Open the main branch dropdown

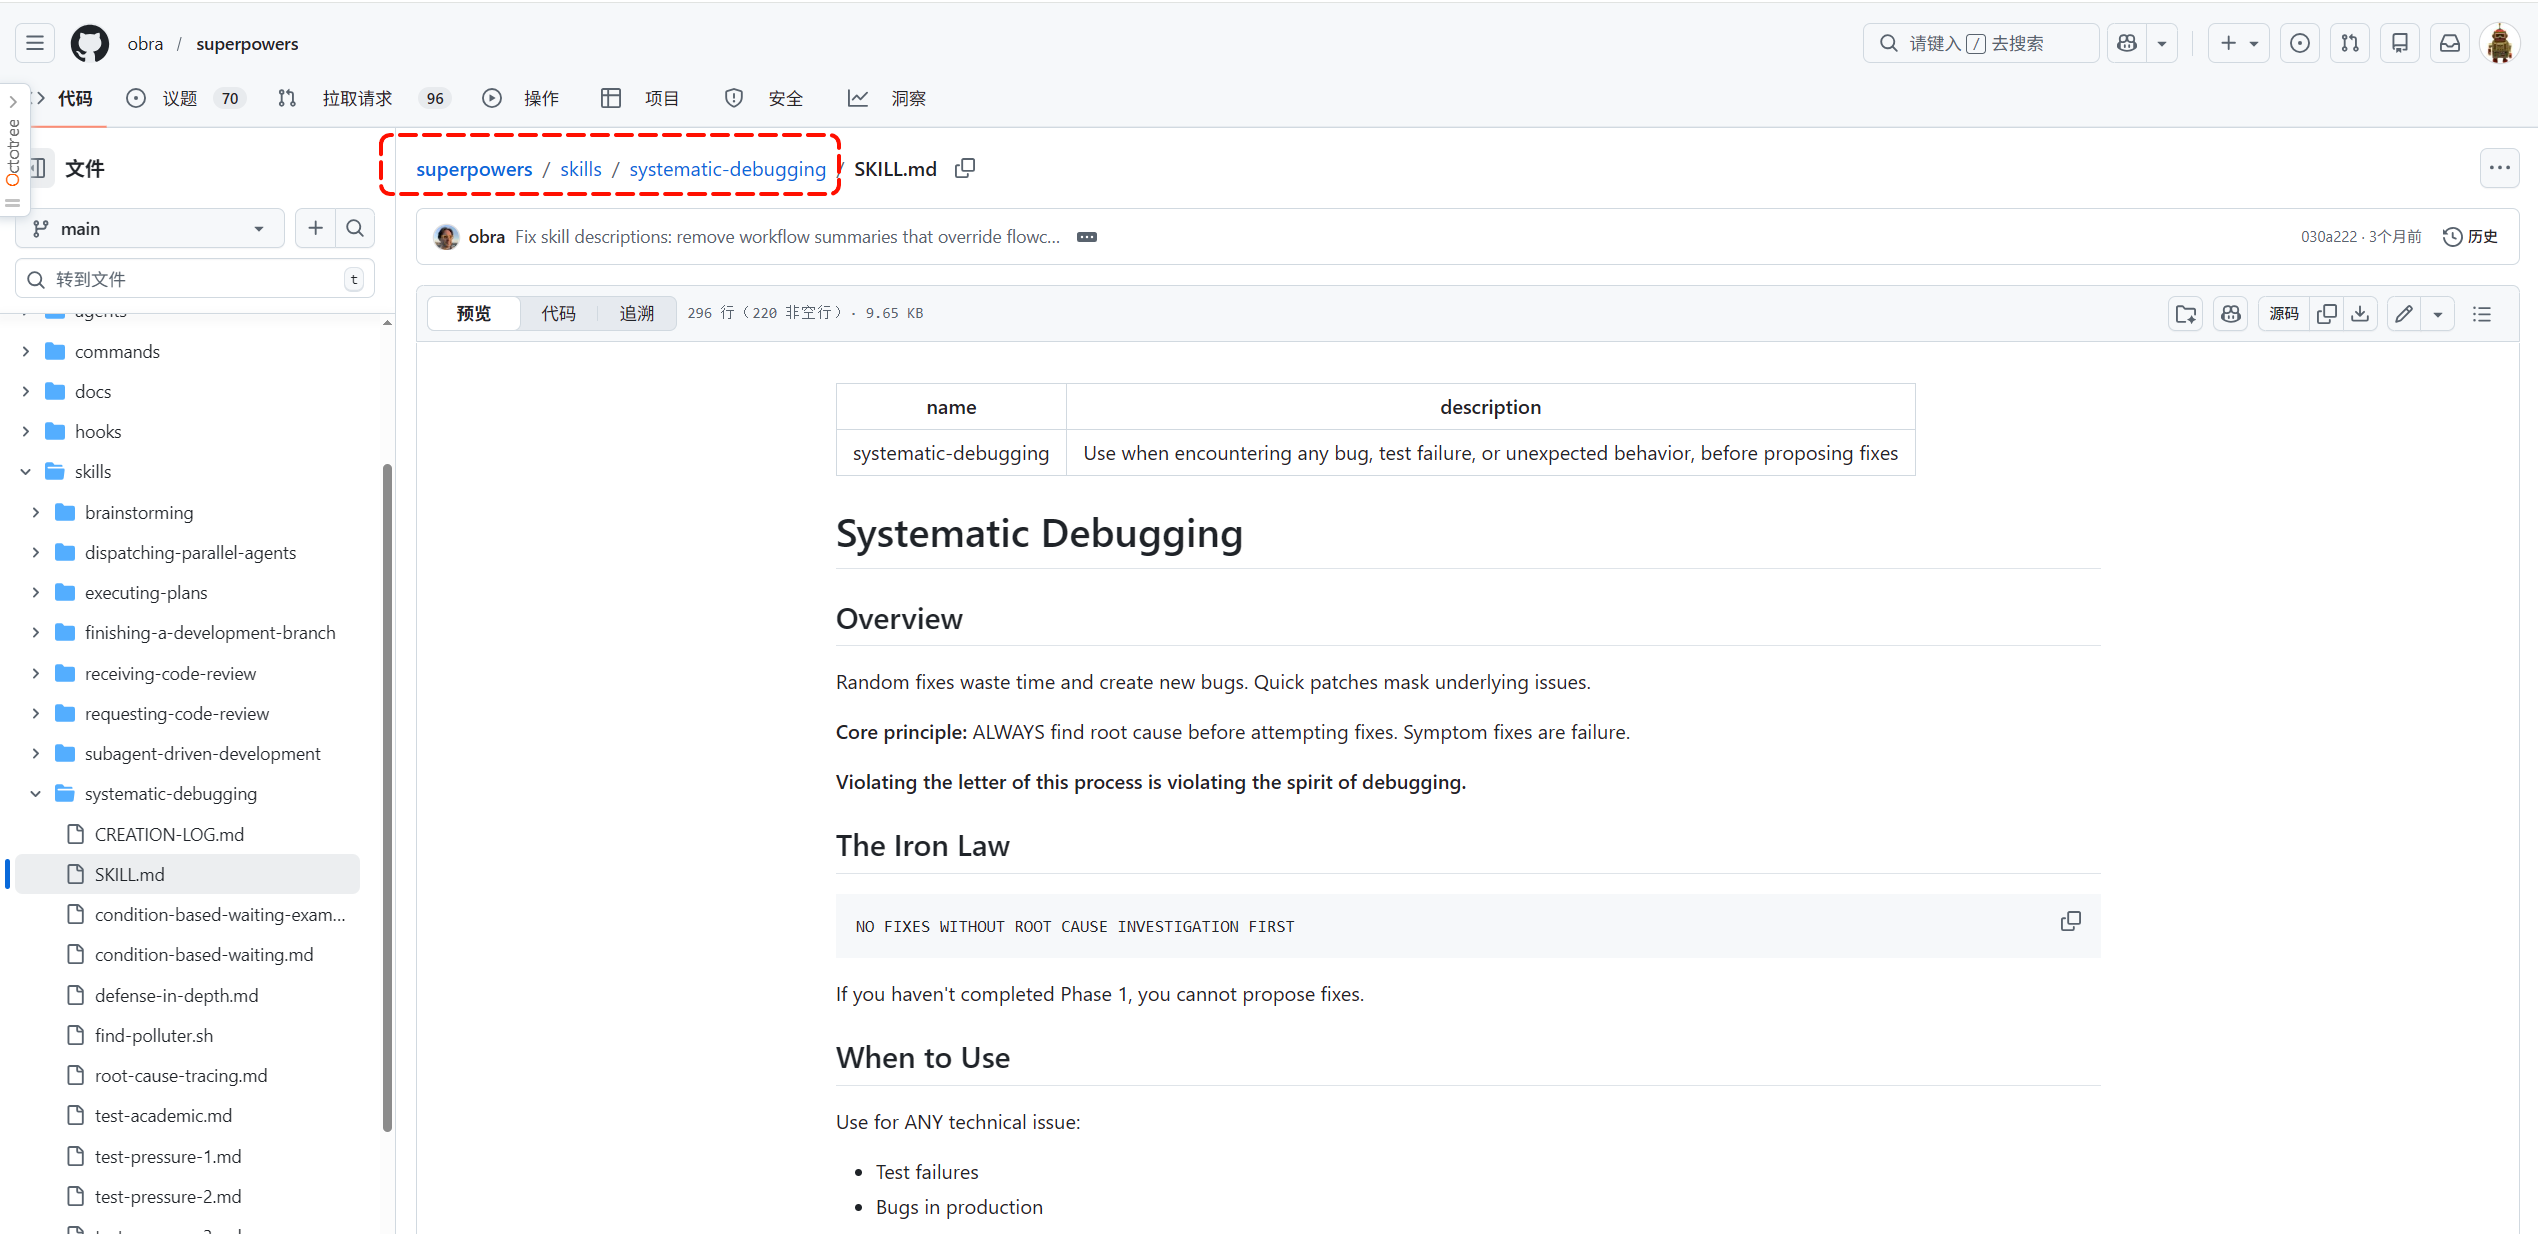pyautogui.click(x=150, y=228)
